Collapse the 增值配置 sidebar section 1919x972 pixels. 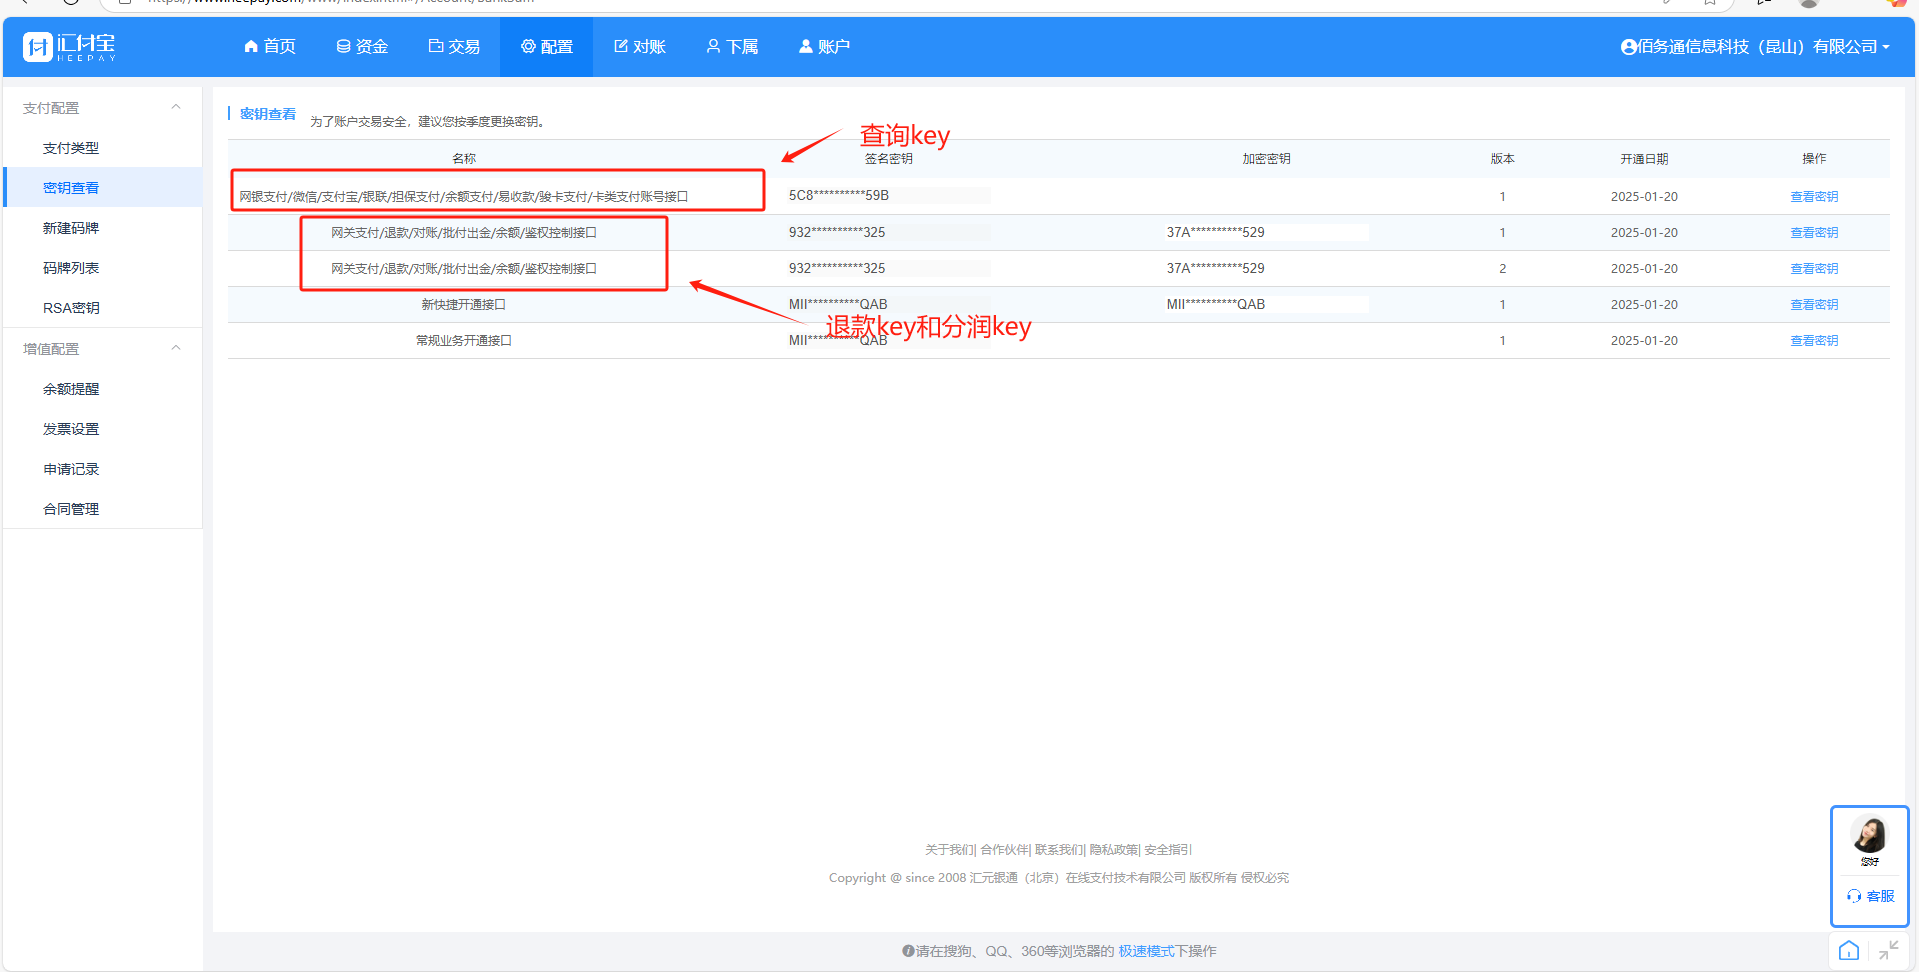pos(176,348)
